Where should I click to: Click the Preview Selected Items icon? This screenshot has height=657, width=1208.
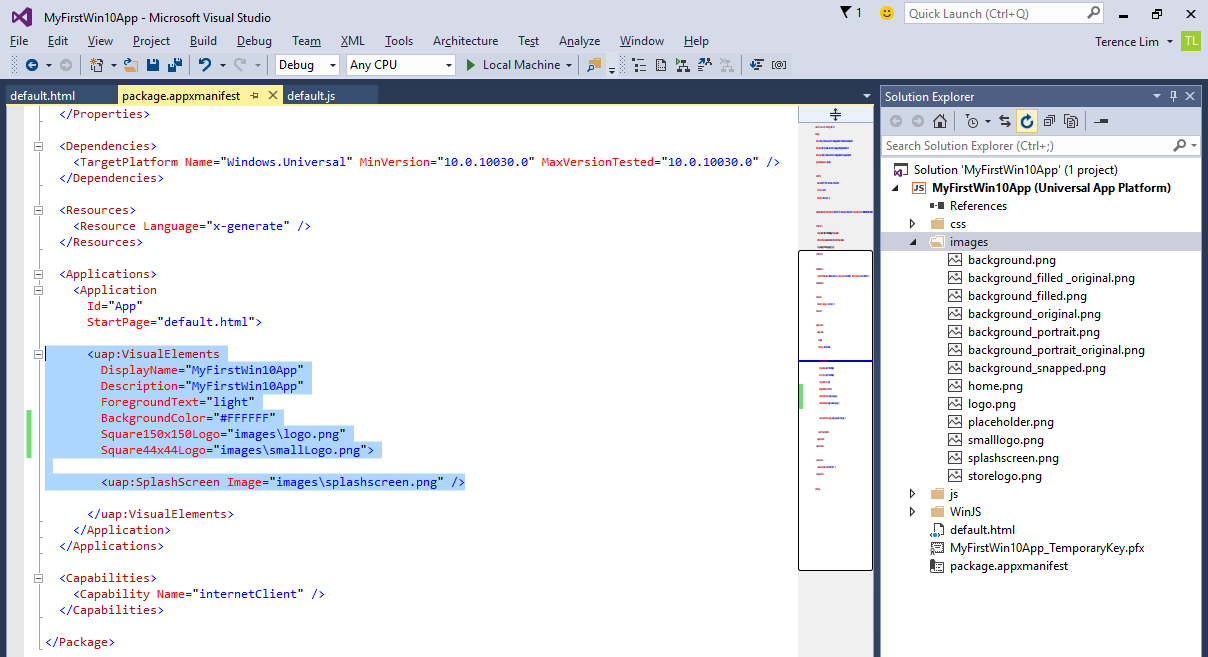tap(1101, 121)
